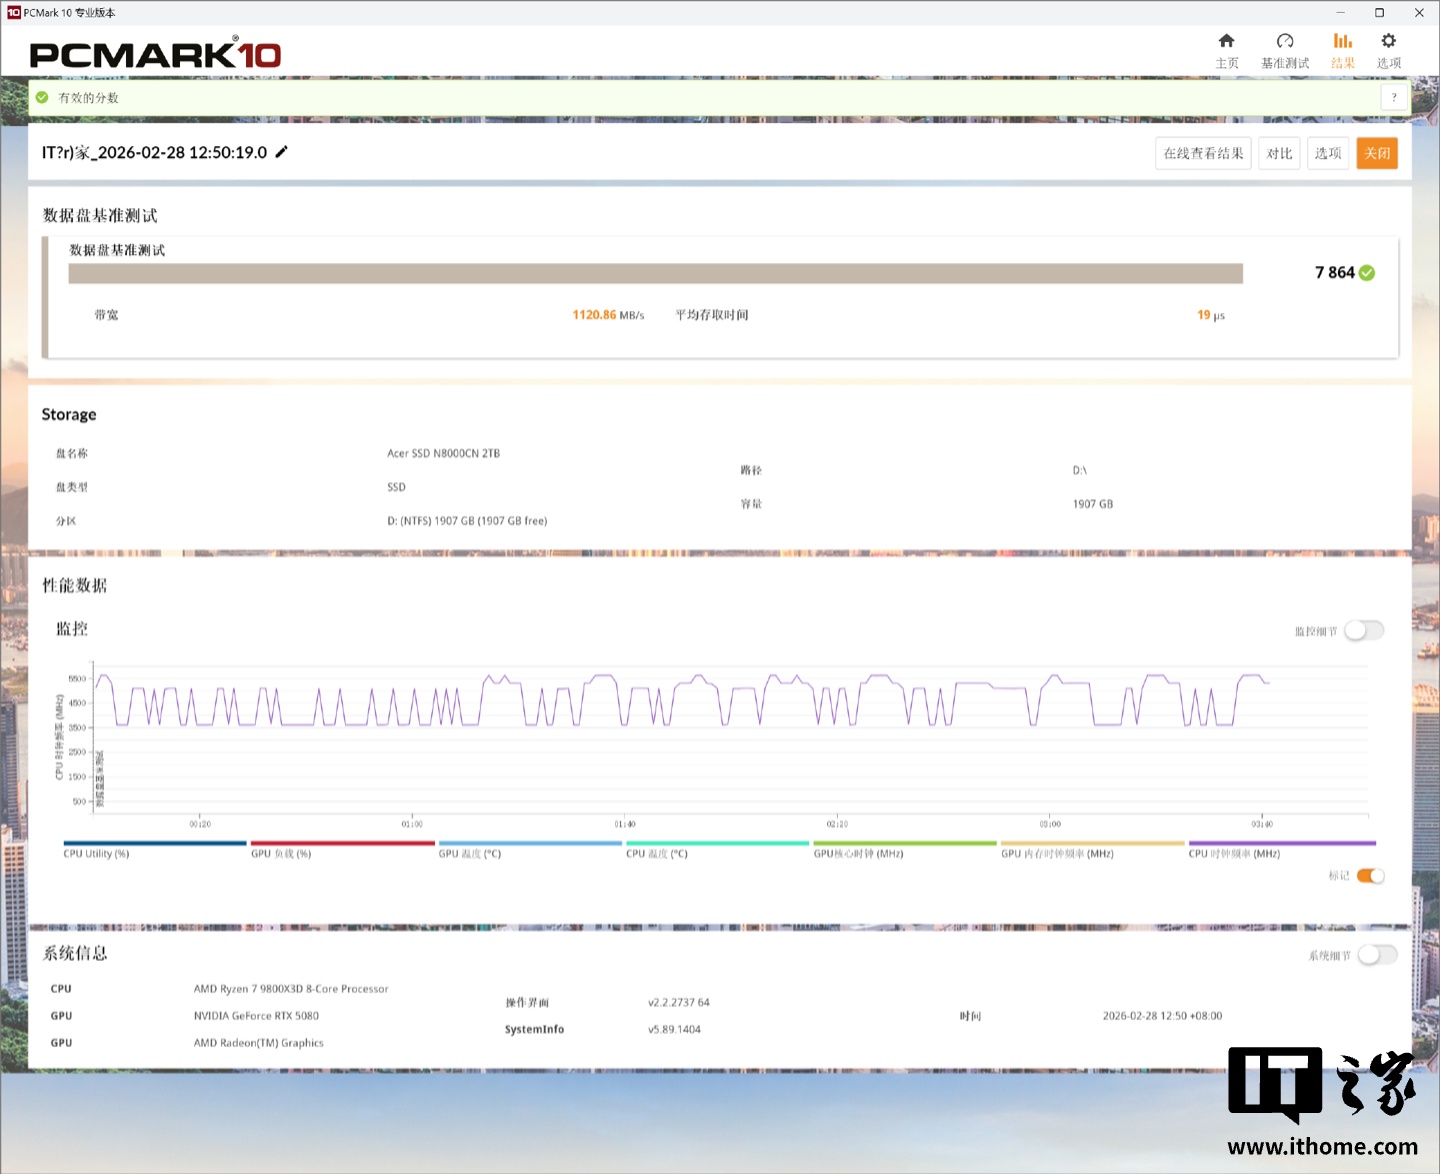The image size is (1440, 1174).
Task: Open the Options gear icon
Action: click(1388, 42)
